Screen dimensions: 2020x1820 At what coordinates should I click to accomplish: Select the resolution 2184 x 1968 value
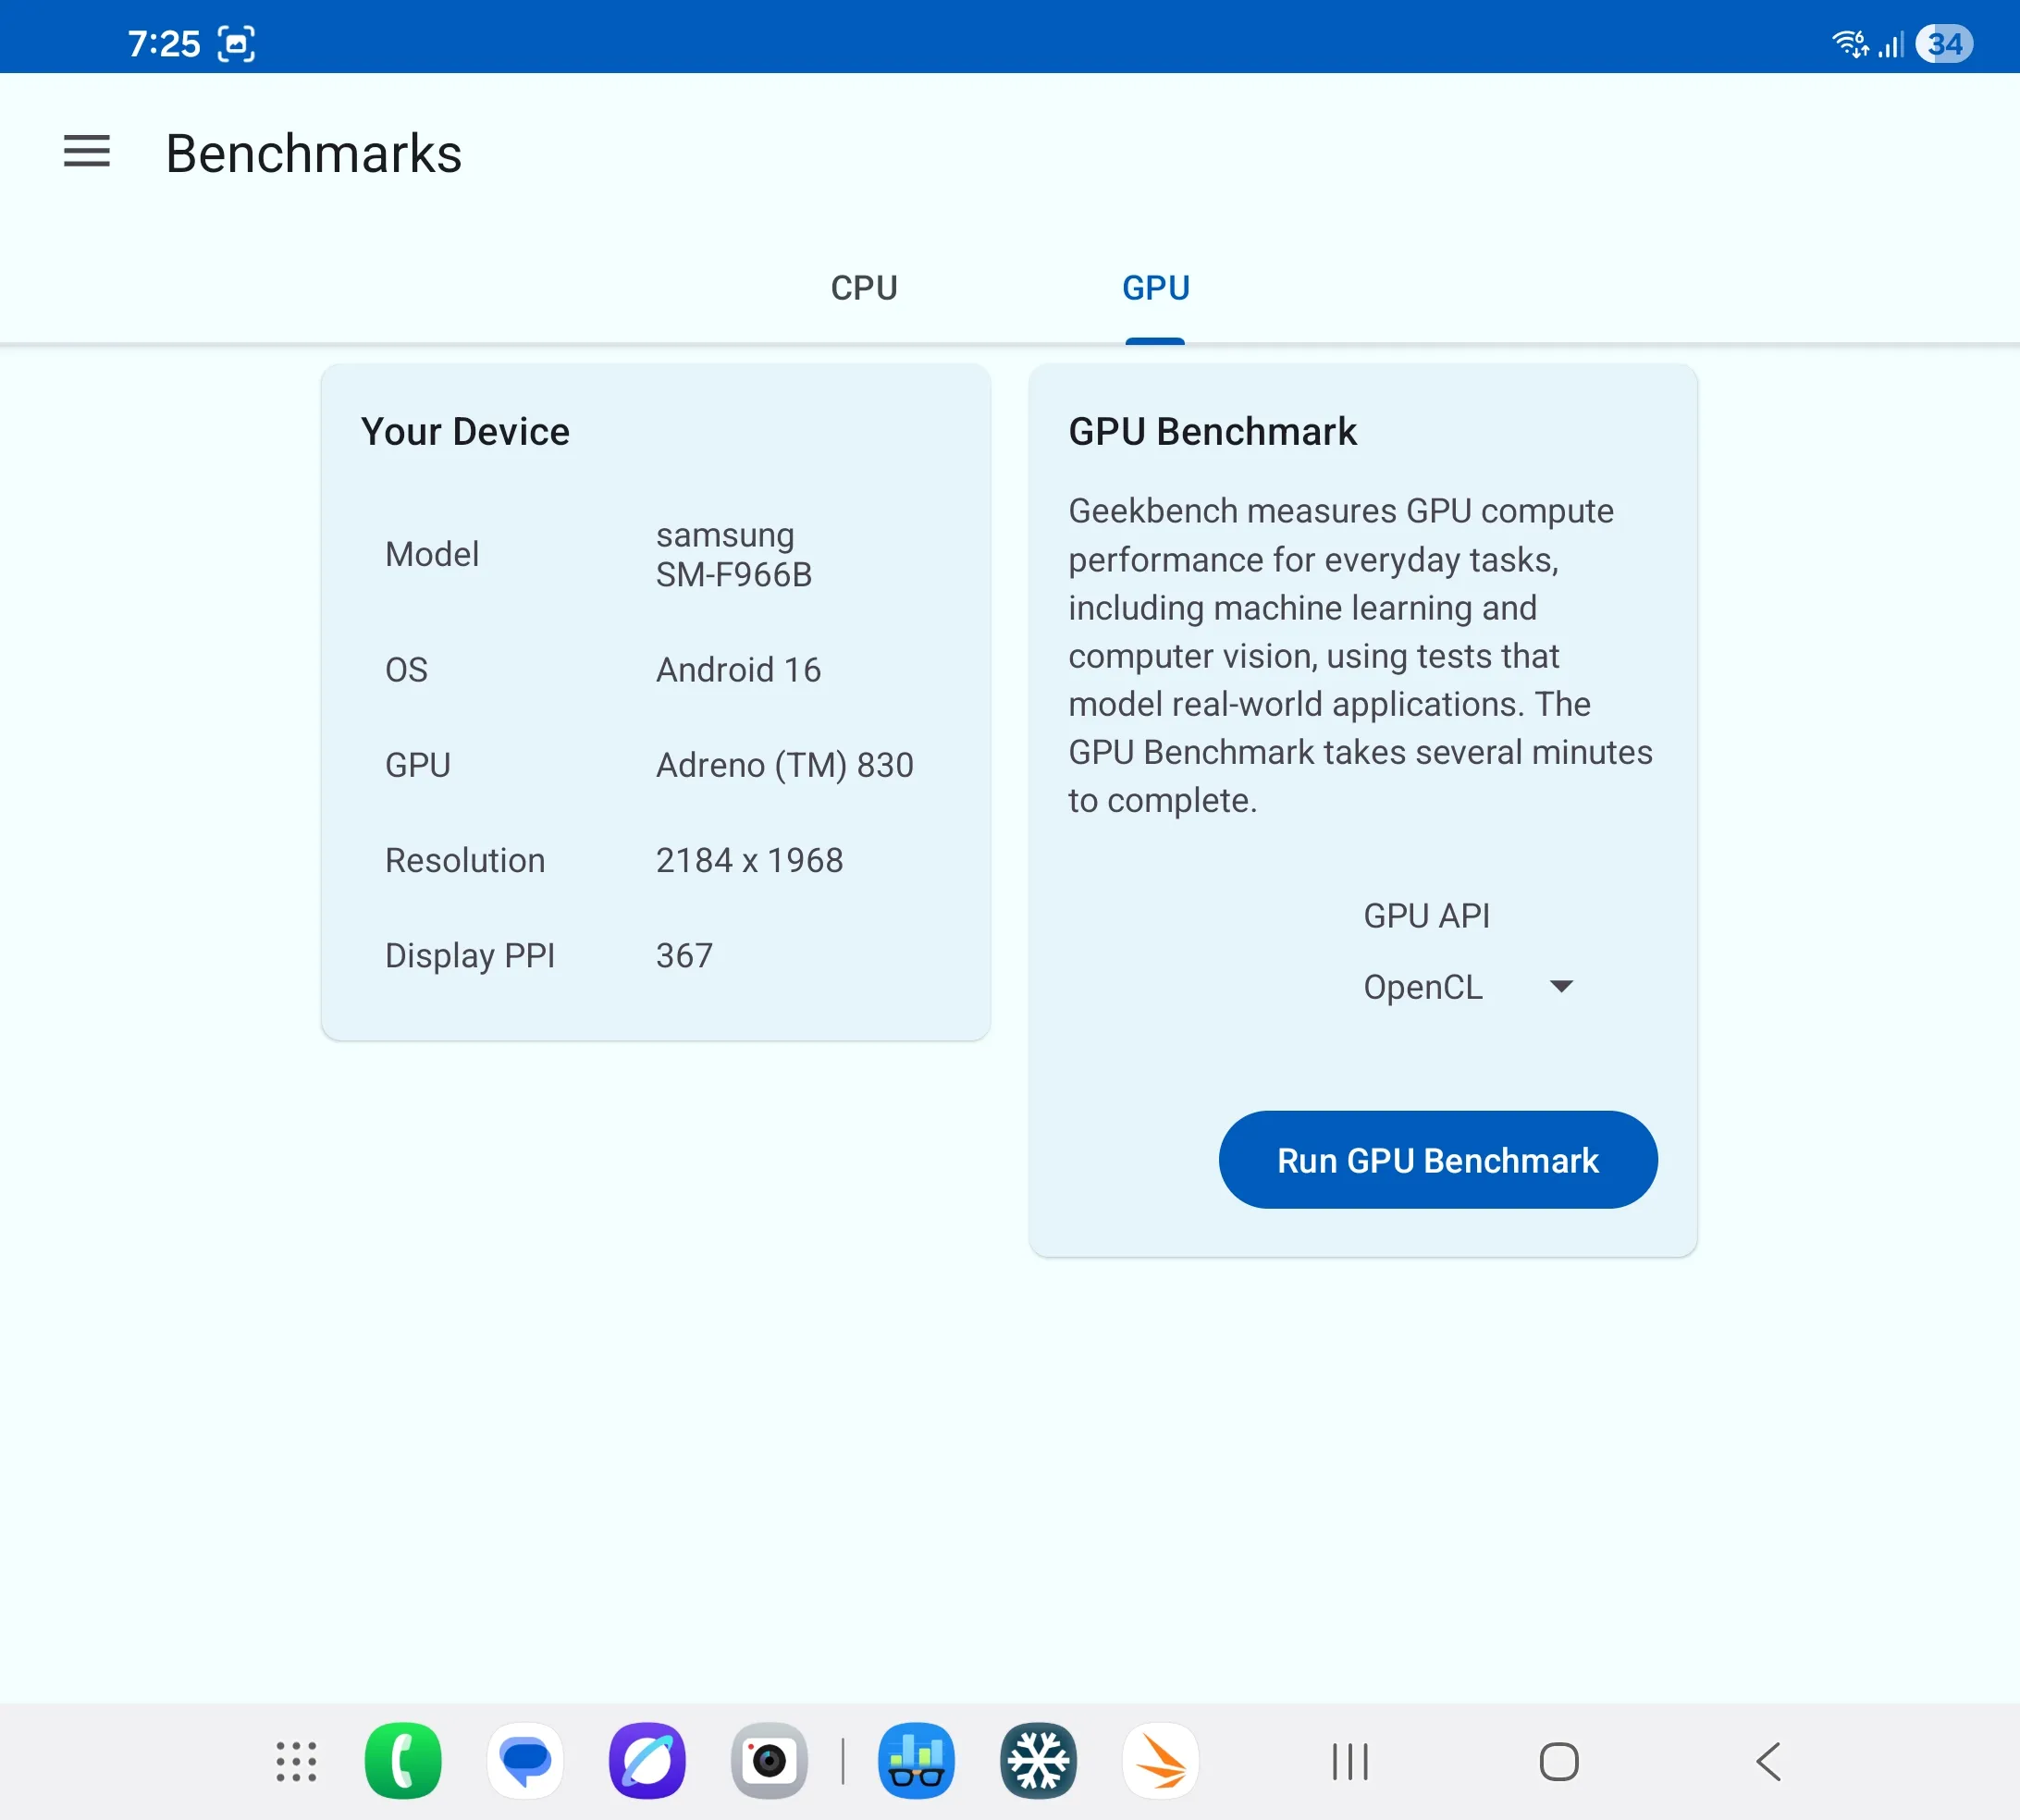[749, 861]
